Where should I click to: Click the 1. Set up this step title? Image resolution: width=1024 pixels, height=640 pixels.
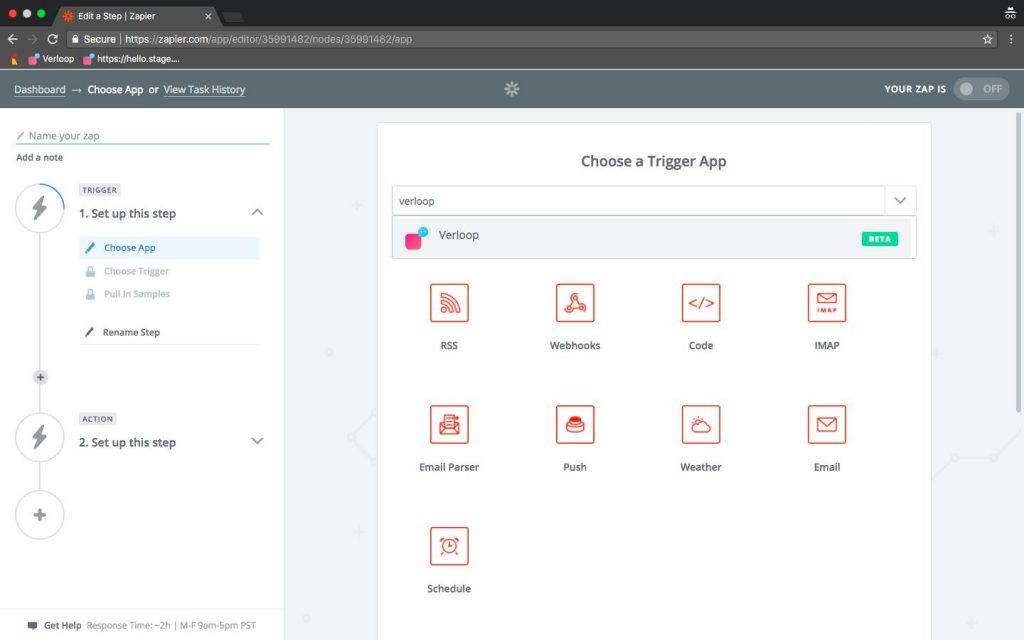coord(127,213)
